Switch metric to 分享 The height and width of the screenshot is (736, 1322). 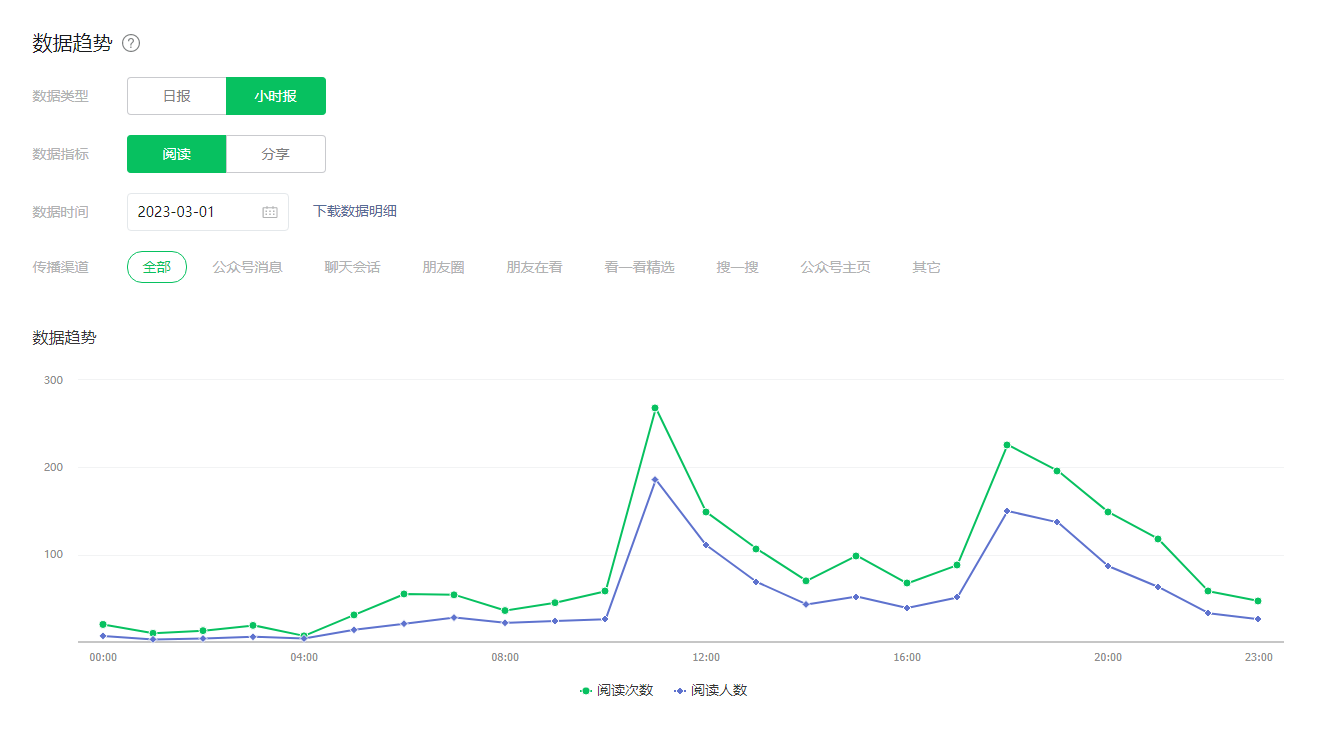[x=276, y=154]
